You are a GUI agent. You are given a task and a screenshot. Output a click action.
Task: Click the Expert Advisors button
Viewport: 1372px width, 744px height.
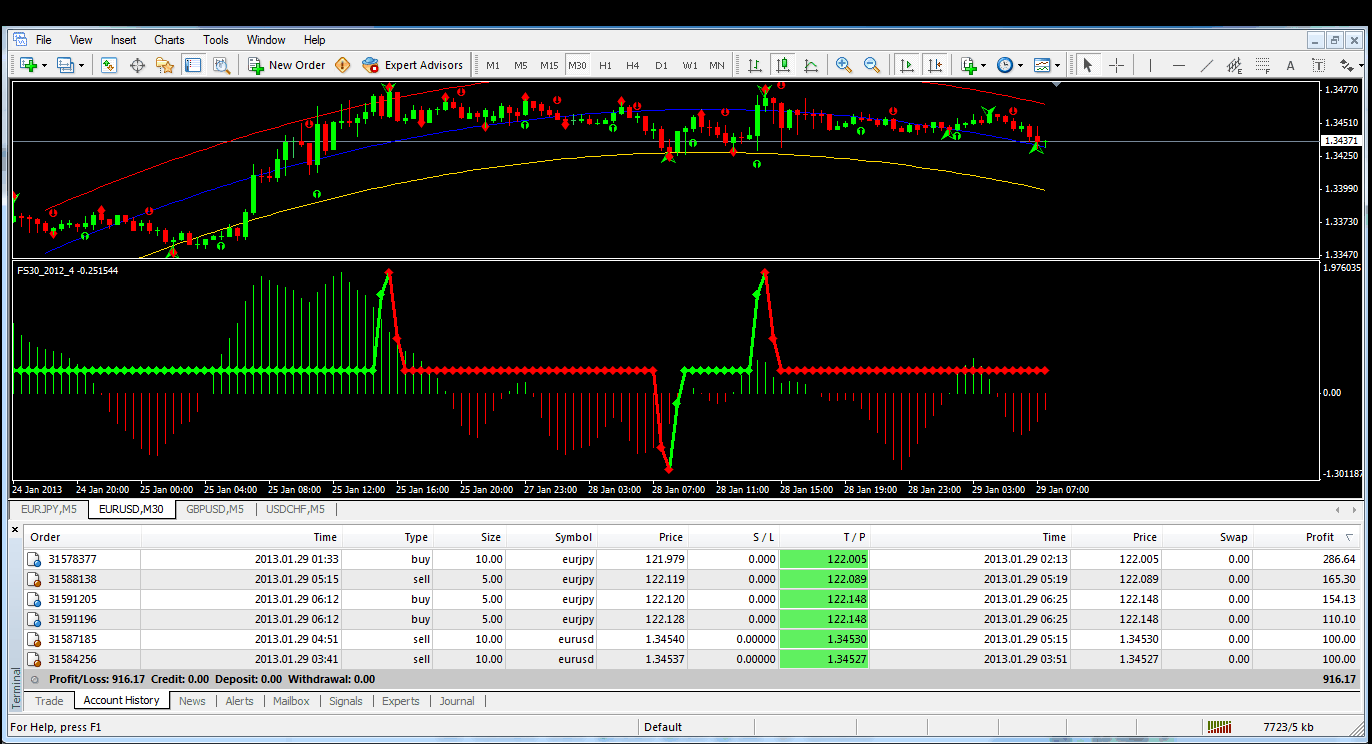tap(412, 65)
